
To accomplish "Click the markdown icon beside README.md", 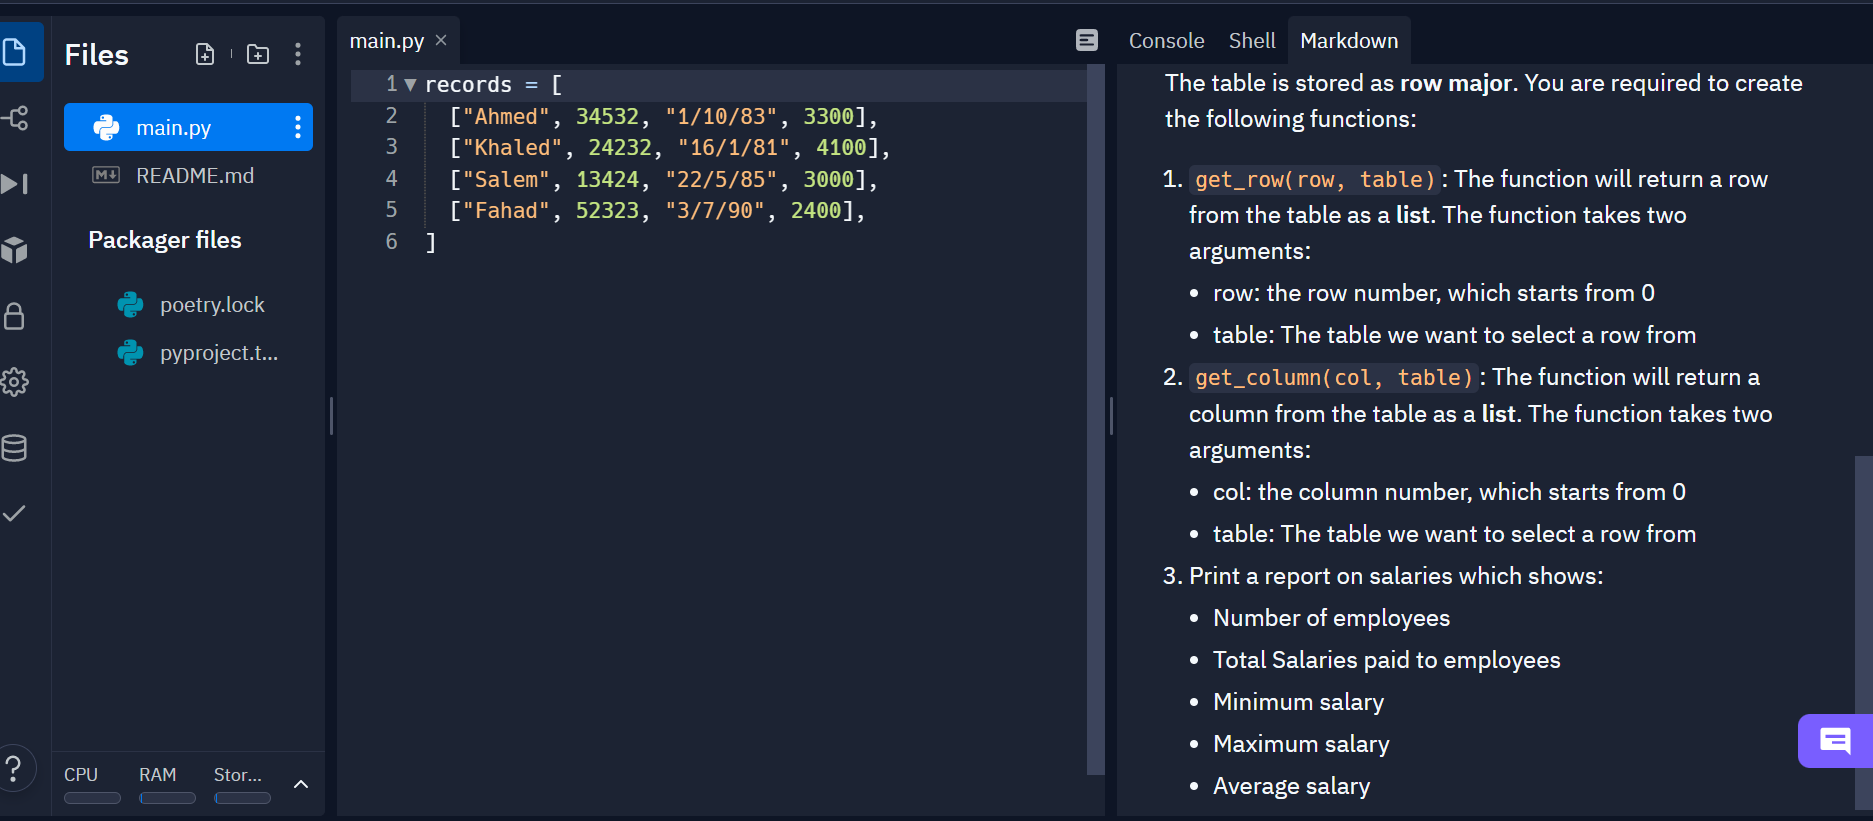I will click(x=106, y=175).
